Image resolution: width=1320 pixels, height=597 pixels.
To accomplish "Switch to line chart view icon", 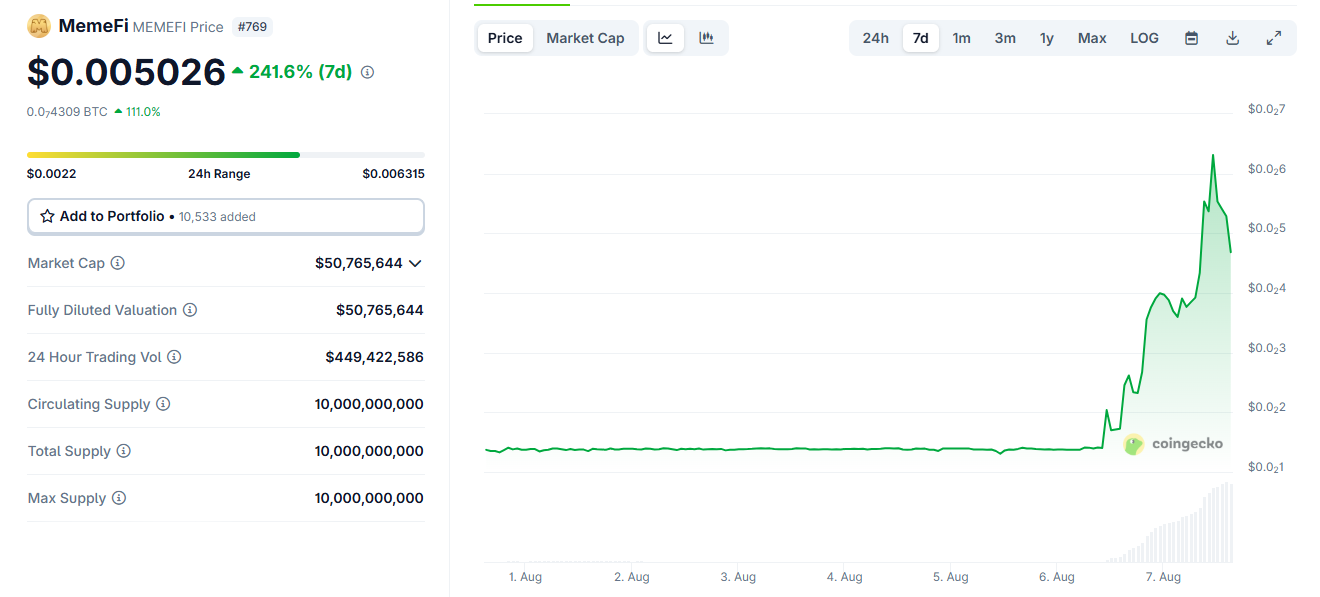I will click(665, 38).
